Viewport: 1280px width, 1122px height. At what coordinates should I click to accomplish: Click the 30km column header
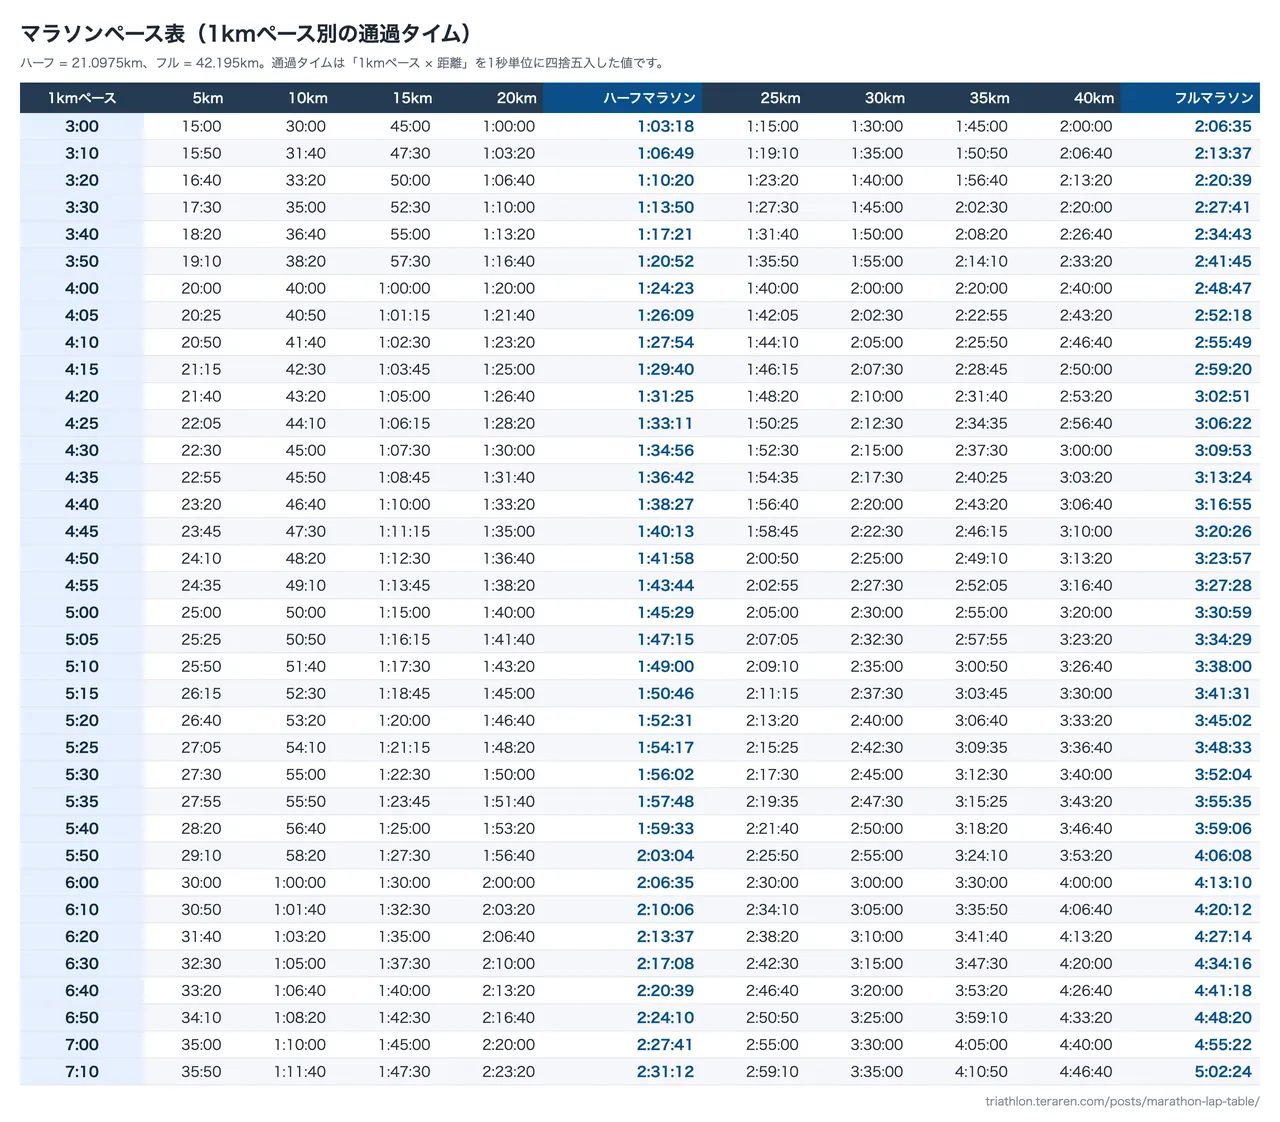point(884,98)
